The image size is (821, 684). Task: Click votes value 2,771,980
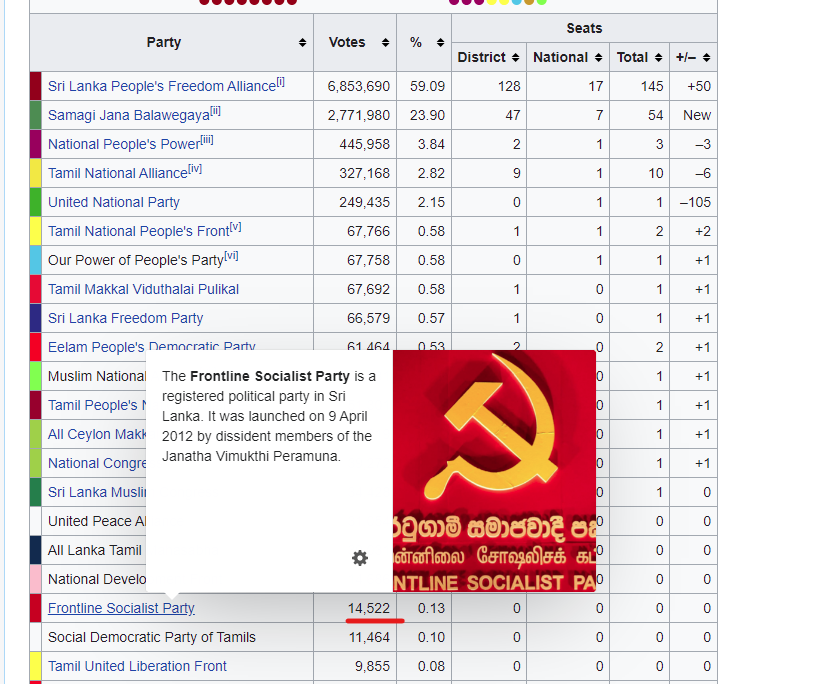(359, 115)
